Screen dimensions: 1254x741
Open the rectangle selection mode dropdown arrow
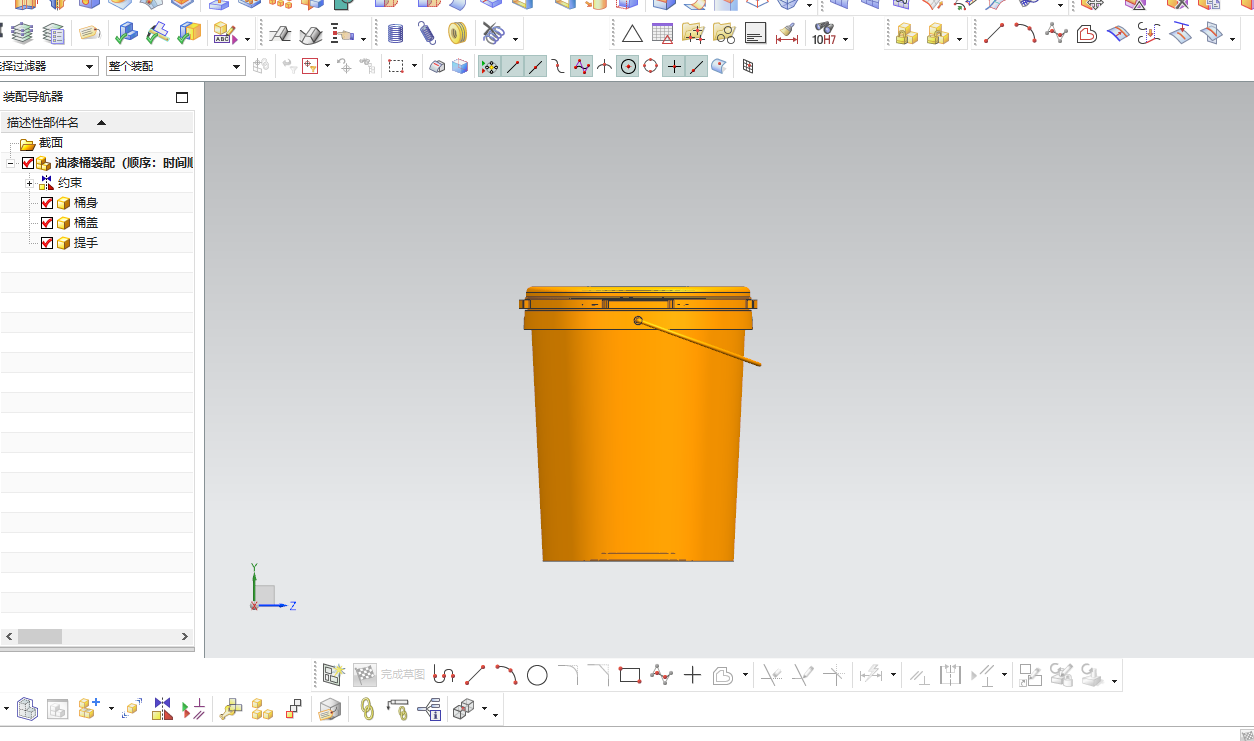[x=414, y=67]
